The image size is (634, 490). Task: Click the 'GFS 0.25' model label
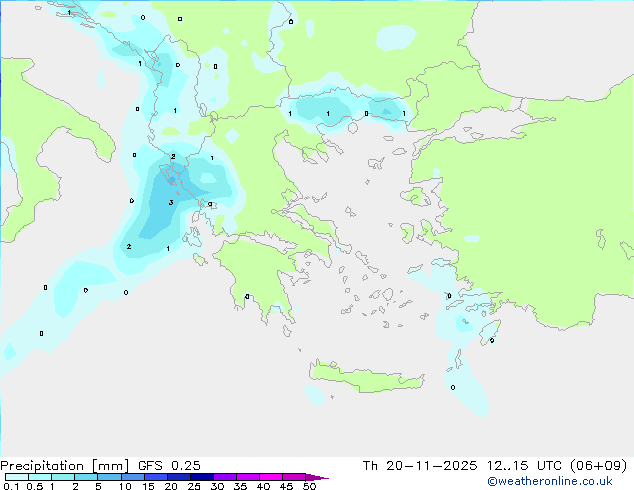[169, 466]
